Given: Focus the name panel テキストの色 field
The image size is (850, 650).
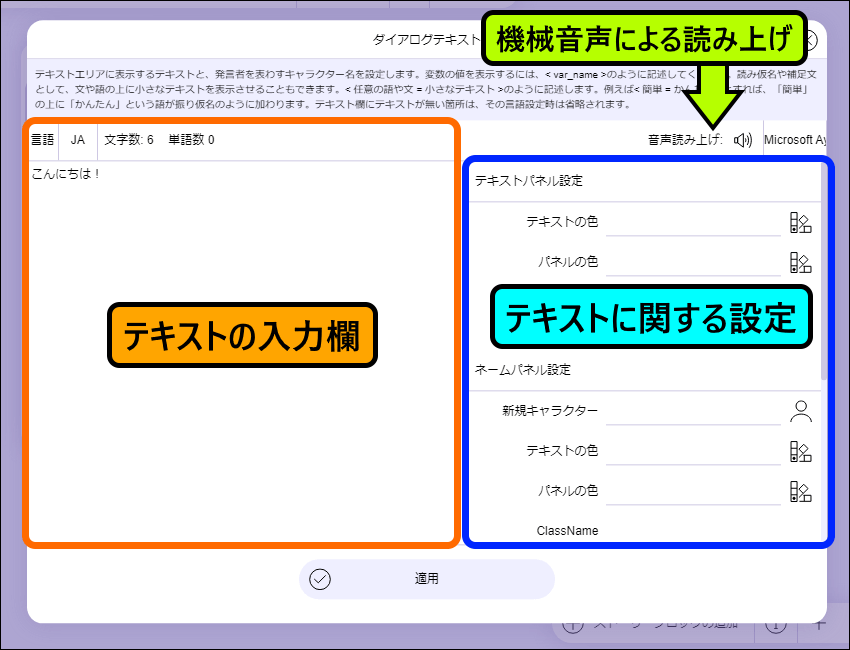Looking at the screenshot, I should pos(693,451).
